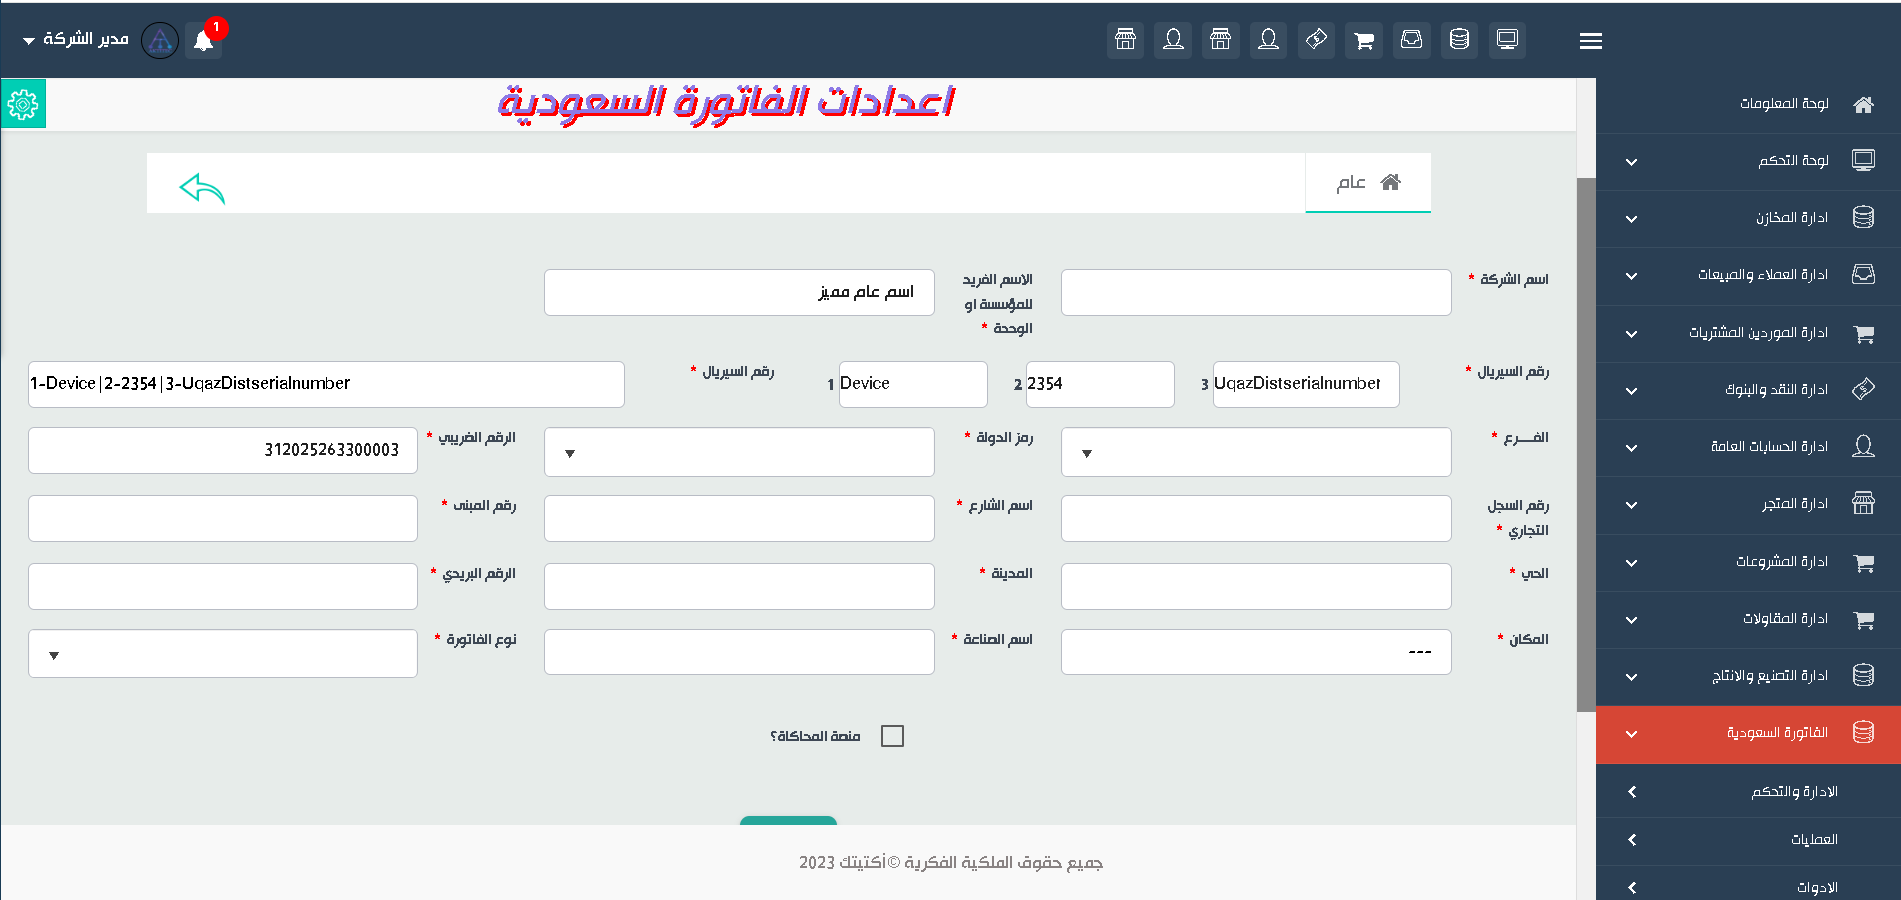Open the رمز الدولة dropdown

[739, 453]
